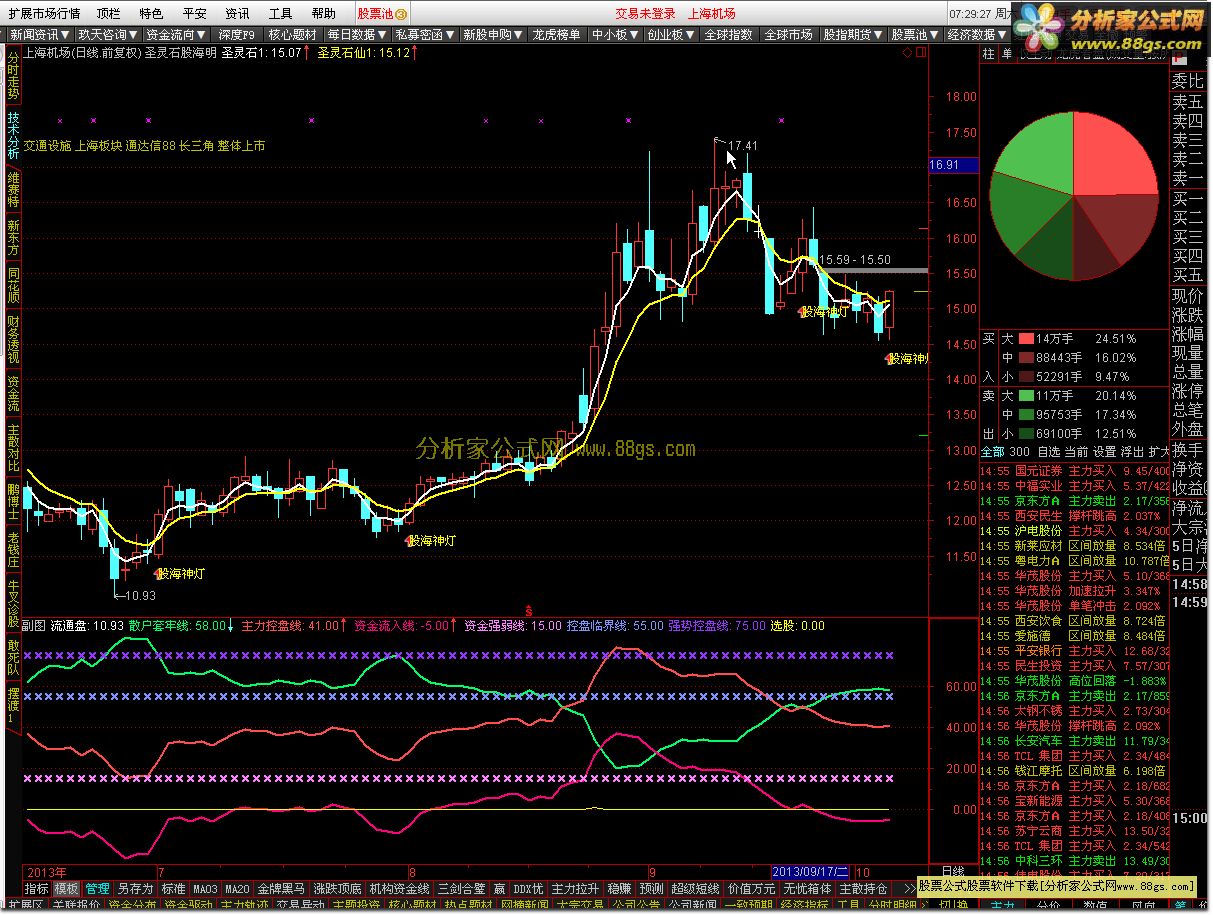The image size is (1213, 915).
Task: Select the MA03 indicator tab
Action: pyautogui.click(x=205, y=888)
